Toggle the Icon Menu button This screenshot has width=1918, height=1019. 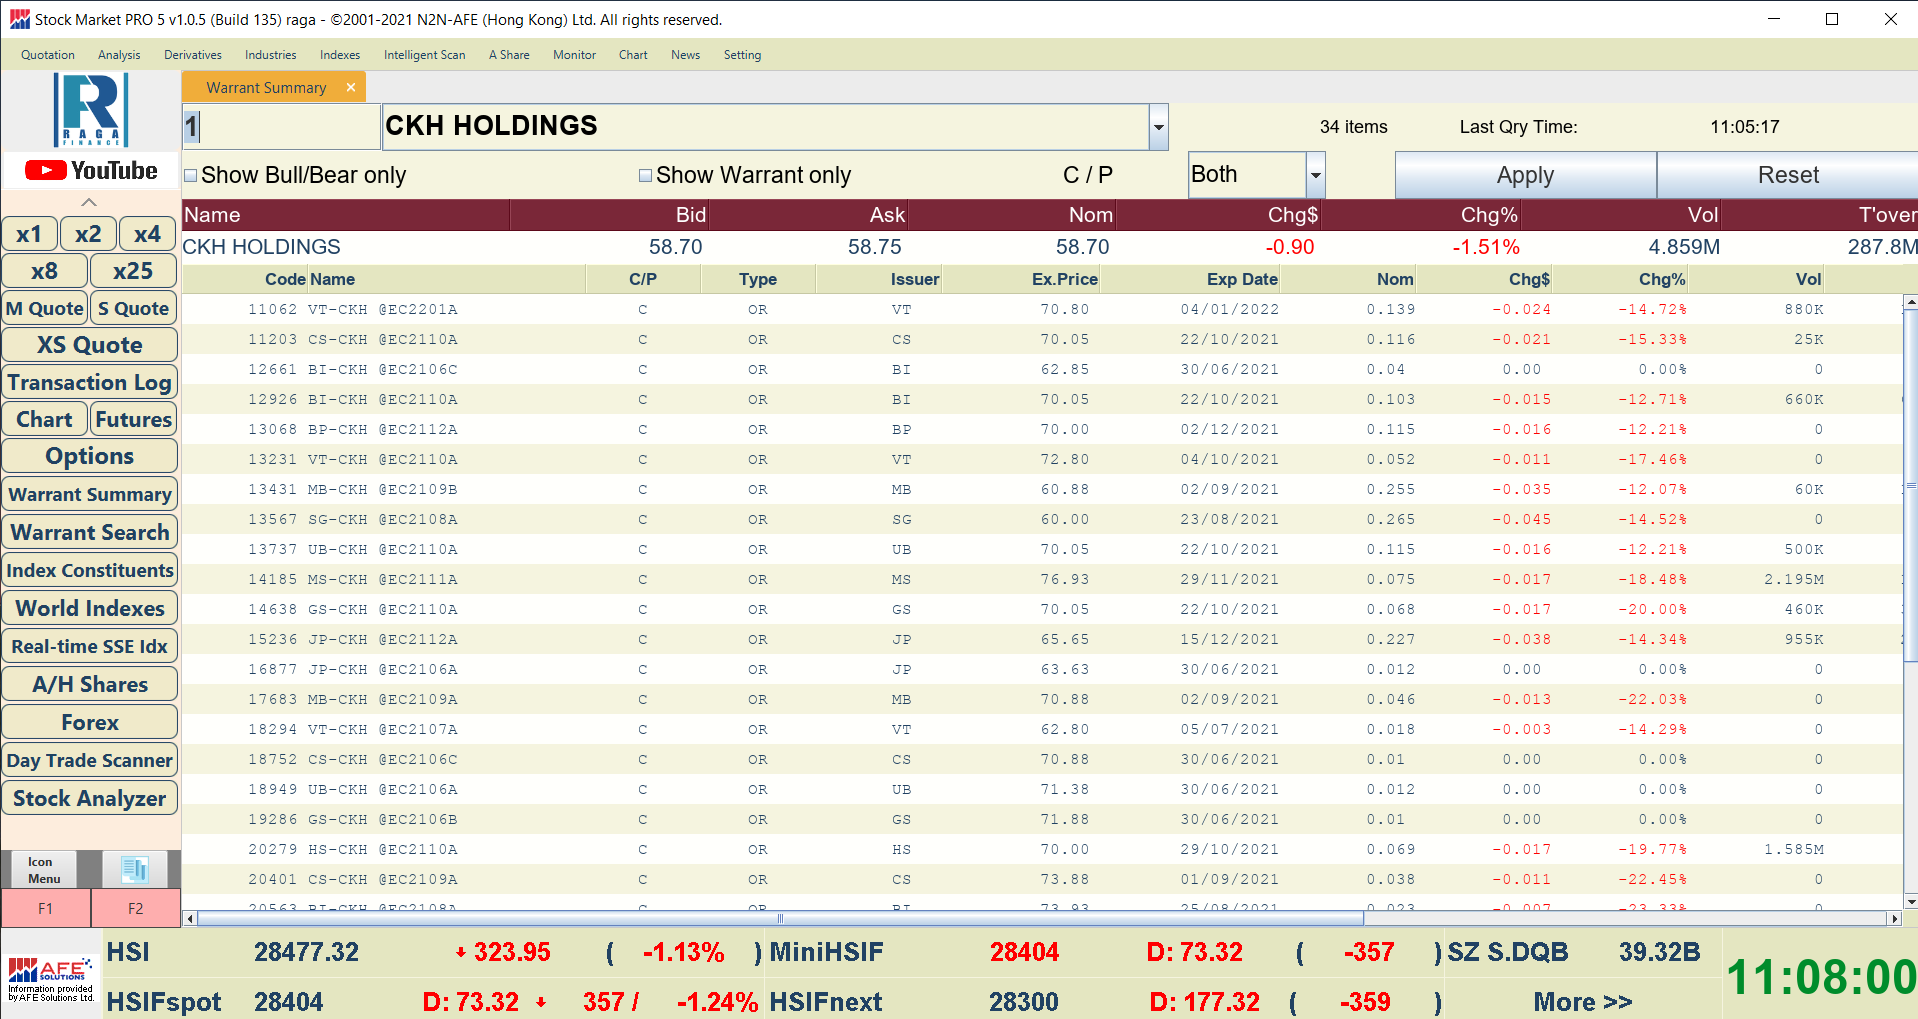coord(43,869)
